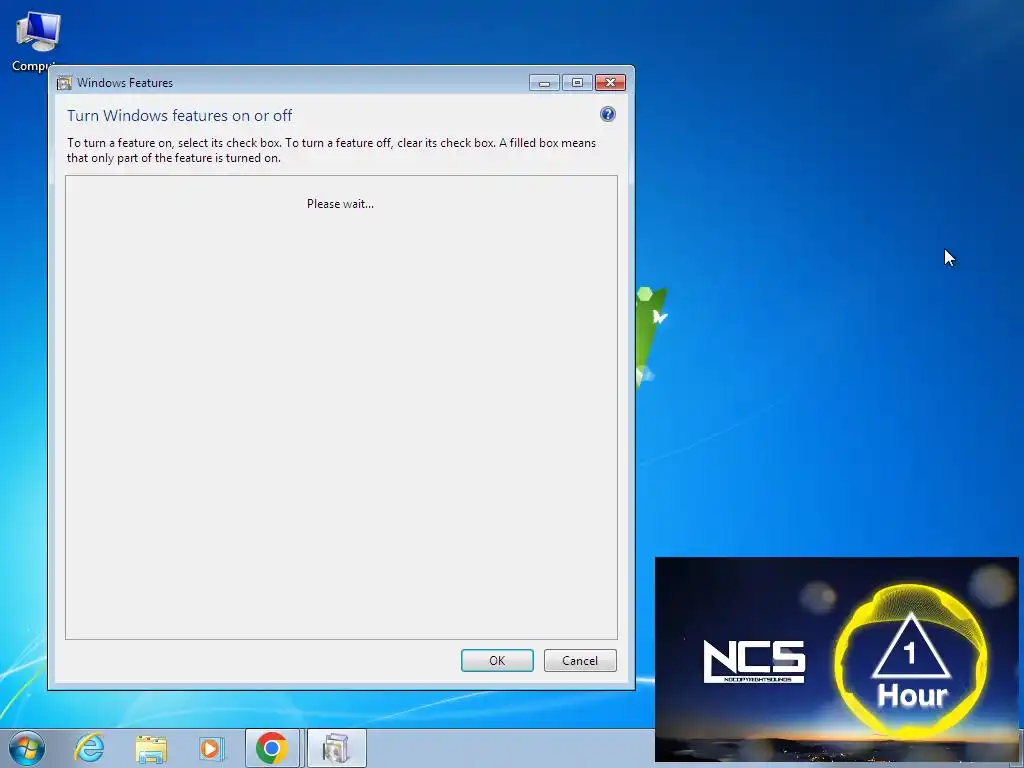Viewport: 1024px width, 768px height.
Task: Minimize the Windows Features window
Action: [x=544, y=83]
